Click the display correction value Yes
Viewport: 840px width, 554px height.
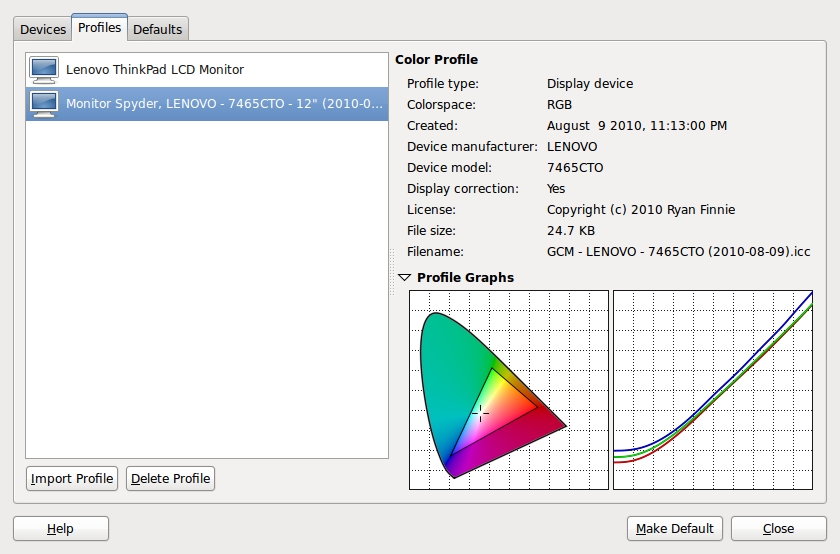(x=556, y=189)
